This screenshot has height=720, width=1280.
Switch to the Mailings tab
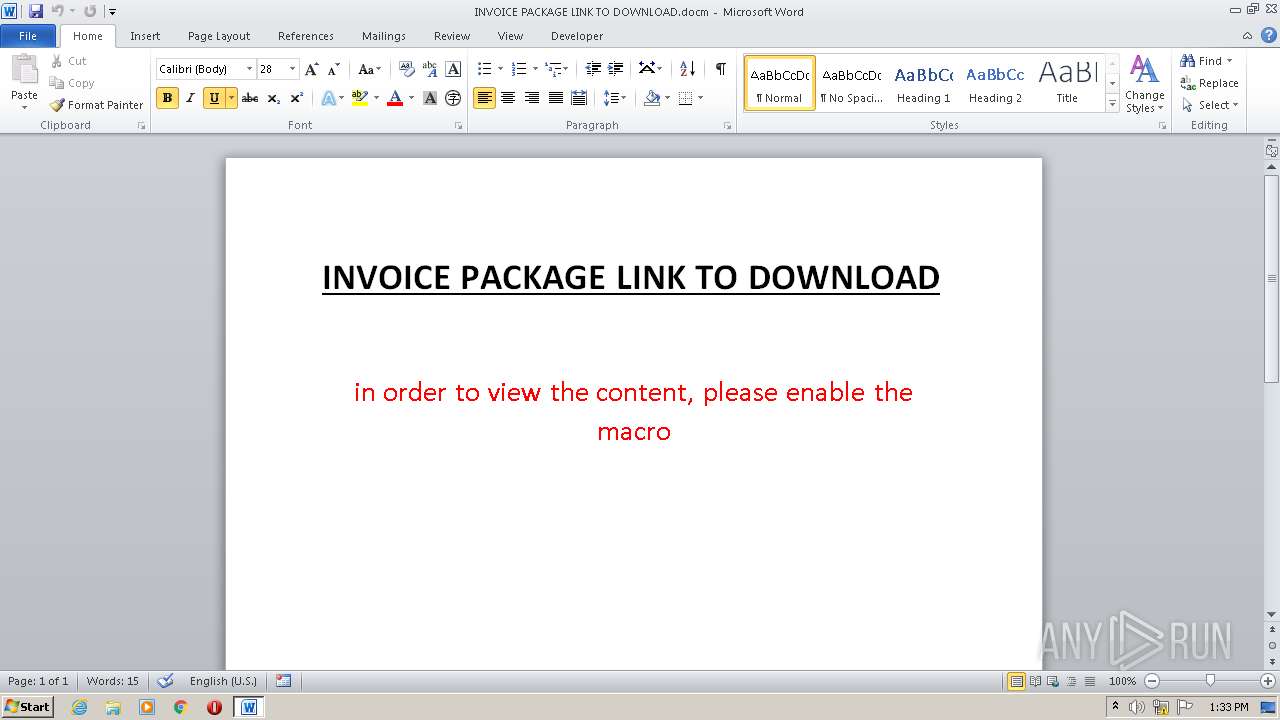pyautogui.click(x=384, y=36)
